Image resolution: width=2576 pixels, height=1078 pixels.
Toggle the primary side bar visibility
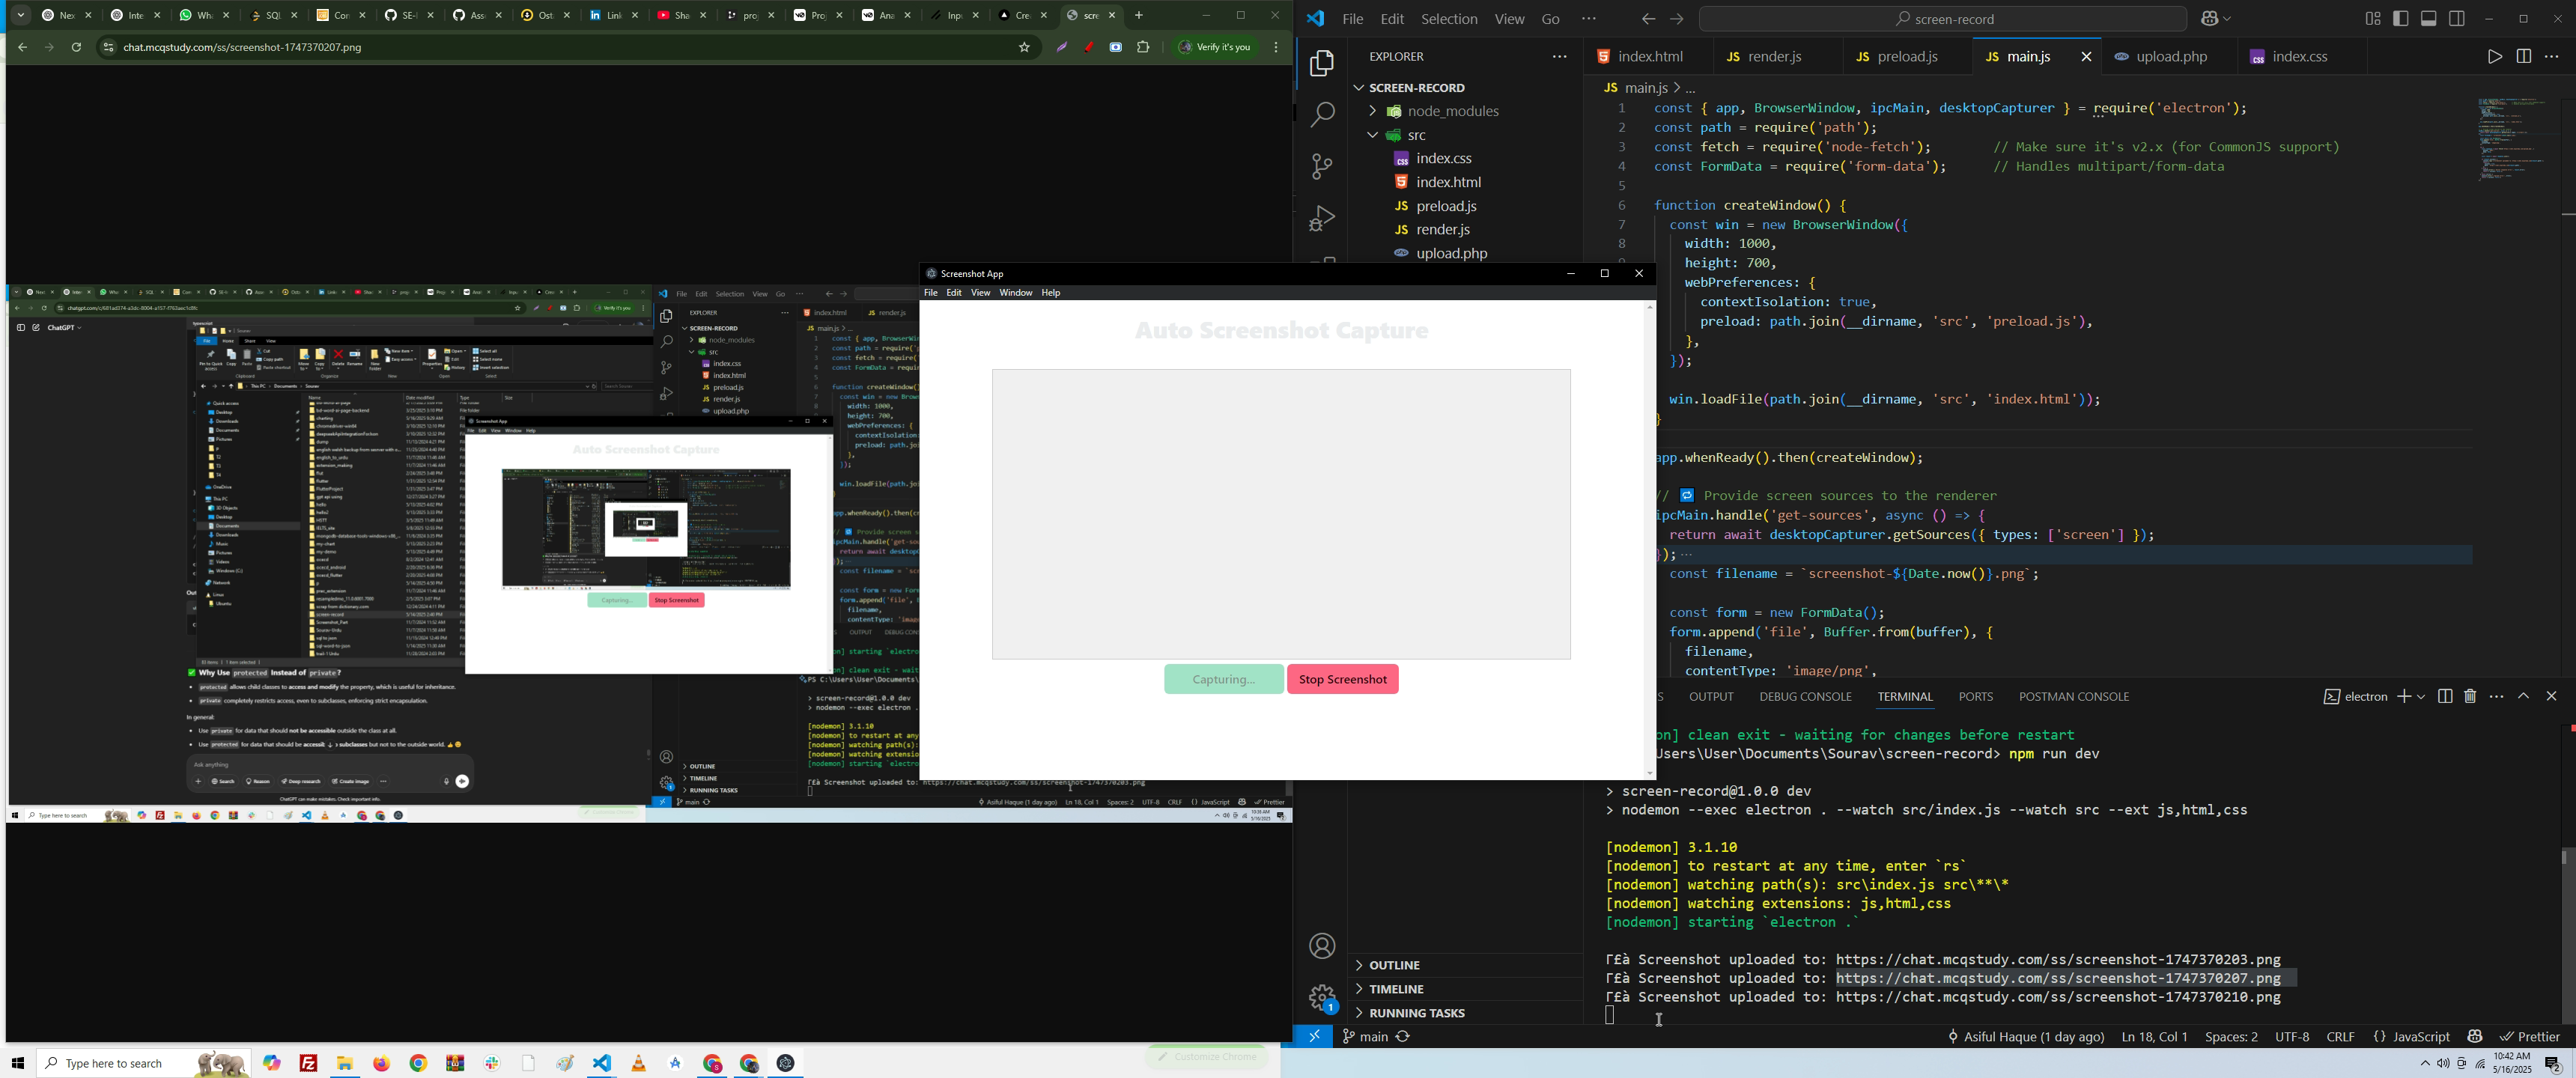(x=2400, y=19)
